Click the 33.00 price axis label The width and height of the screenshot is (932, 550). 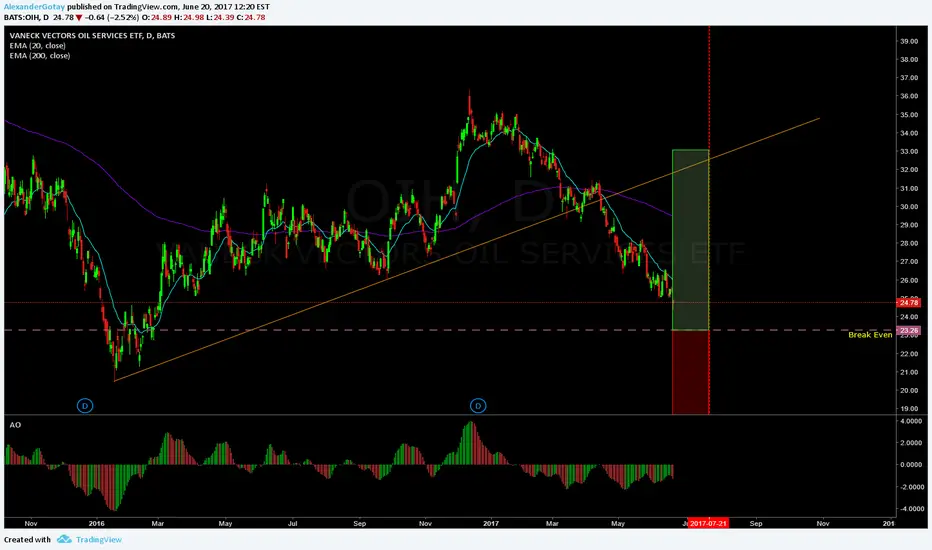(x=909, y=152)
